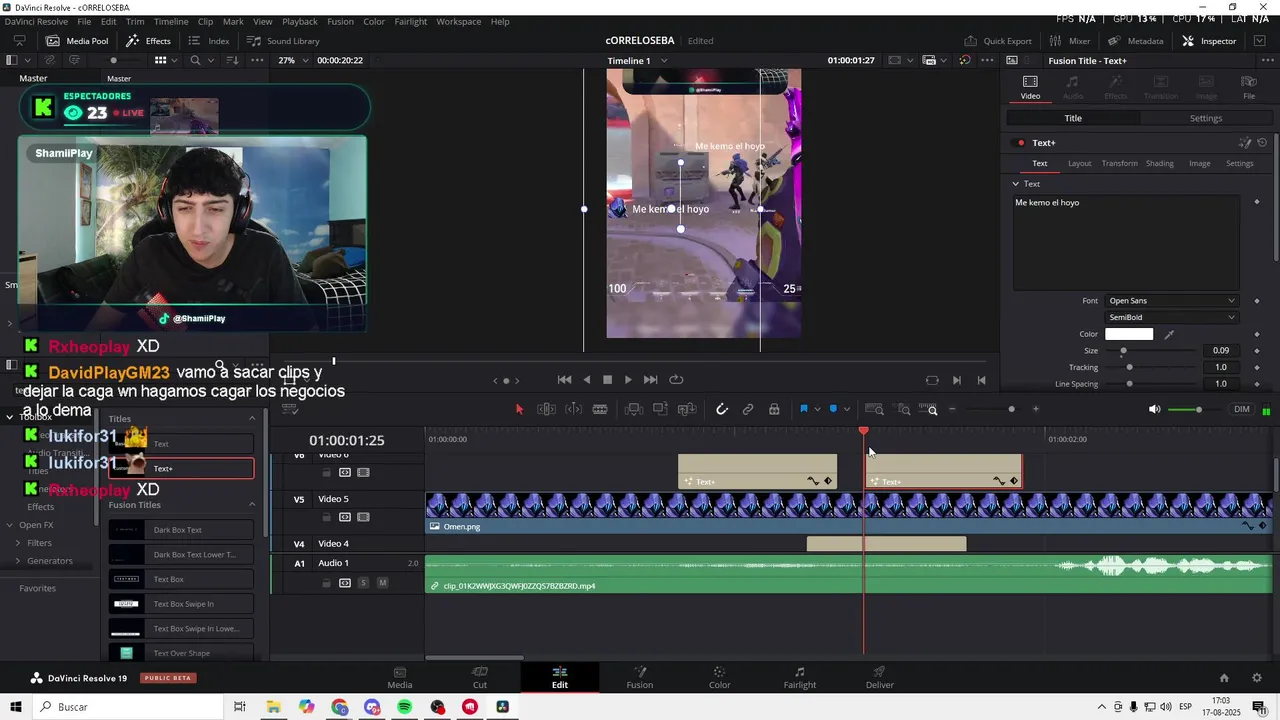Open the Workspace menu
This screenshot has height=720, width=1280.
pyautogui.click(x=459, y=21)
